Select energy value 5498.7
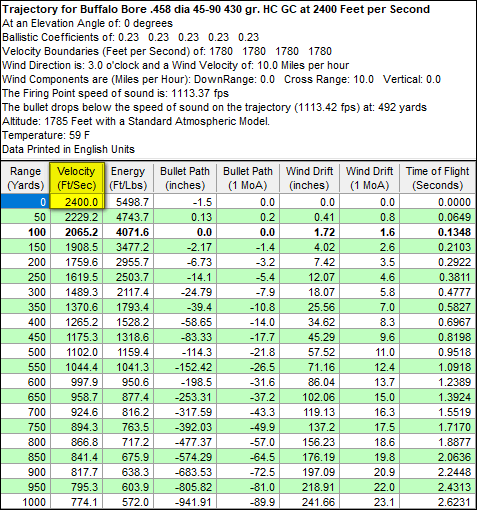 128,202
